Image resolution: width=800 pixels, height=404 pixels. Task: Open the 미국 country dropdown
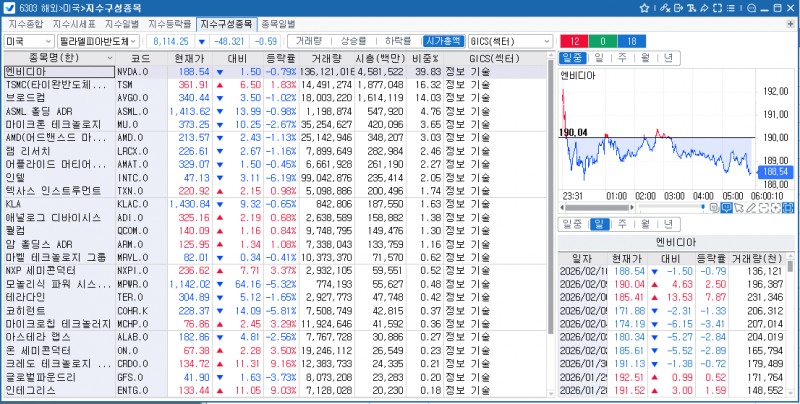29,41
